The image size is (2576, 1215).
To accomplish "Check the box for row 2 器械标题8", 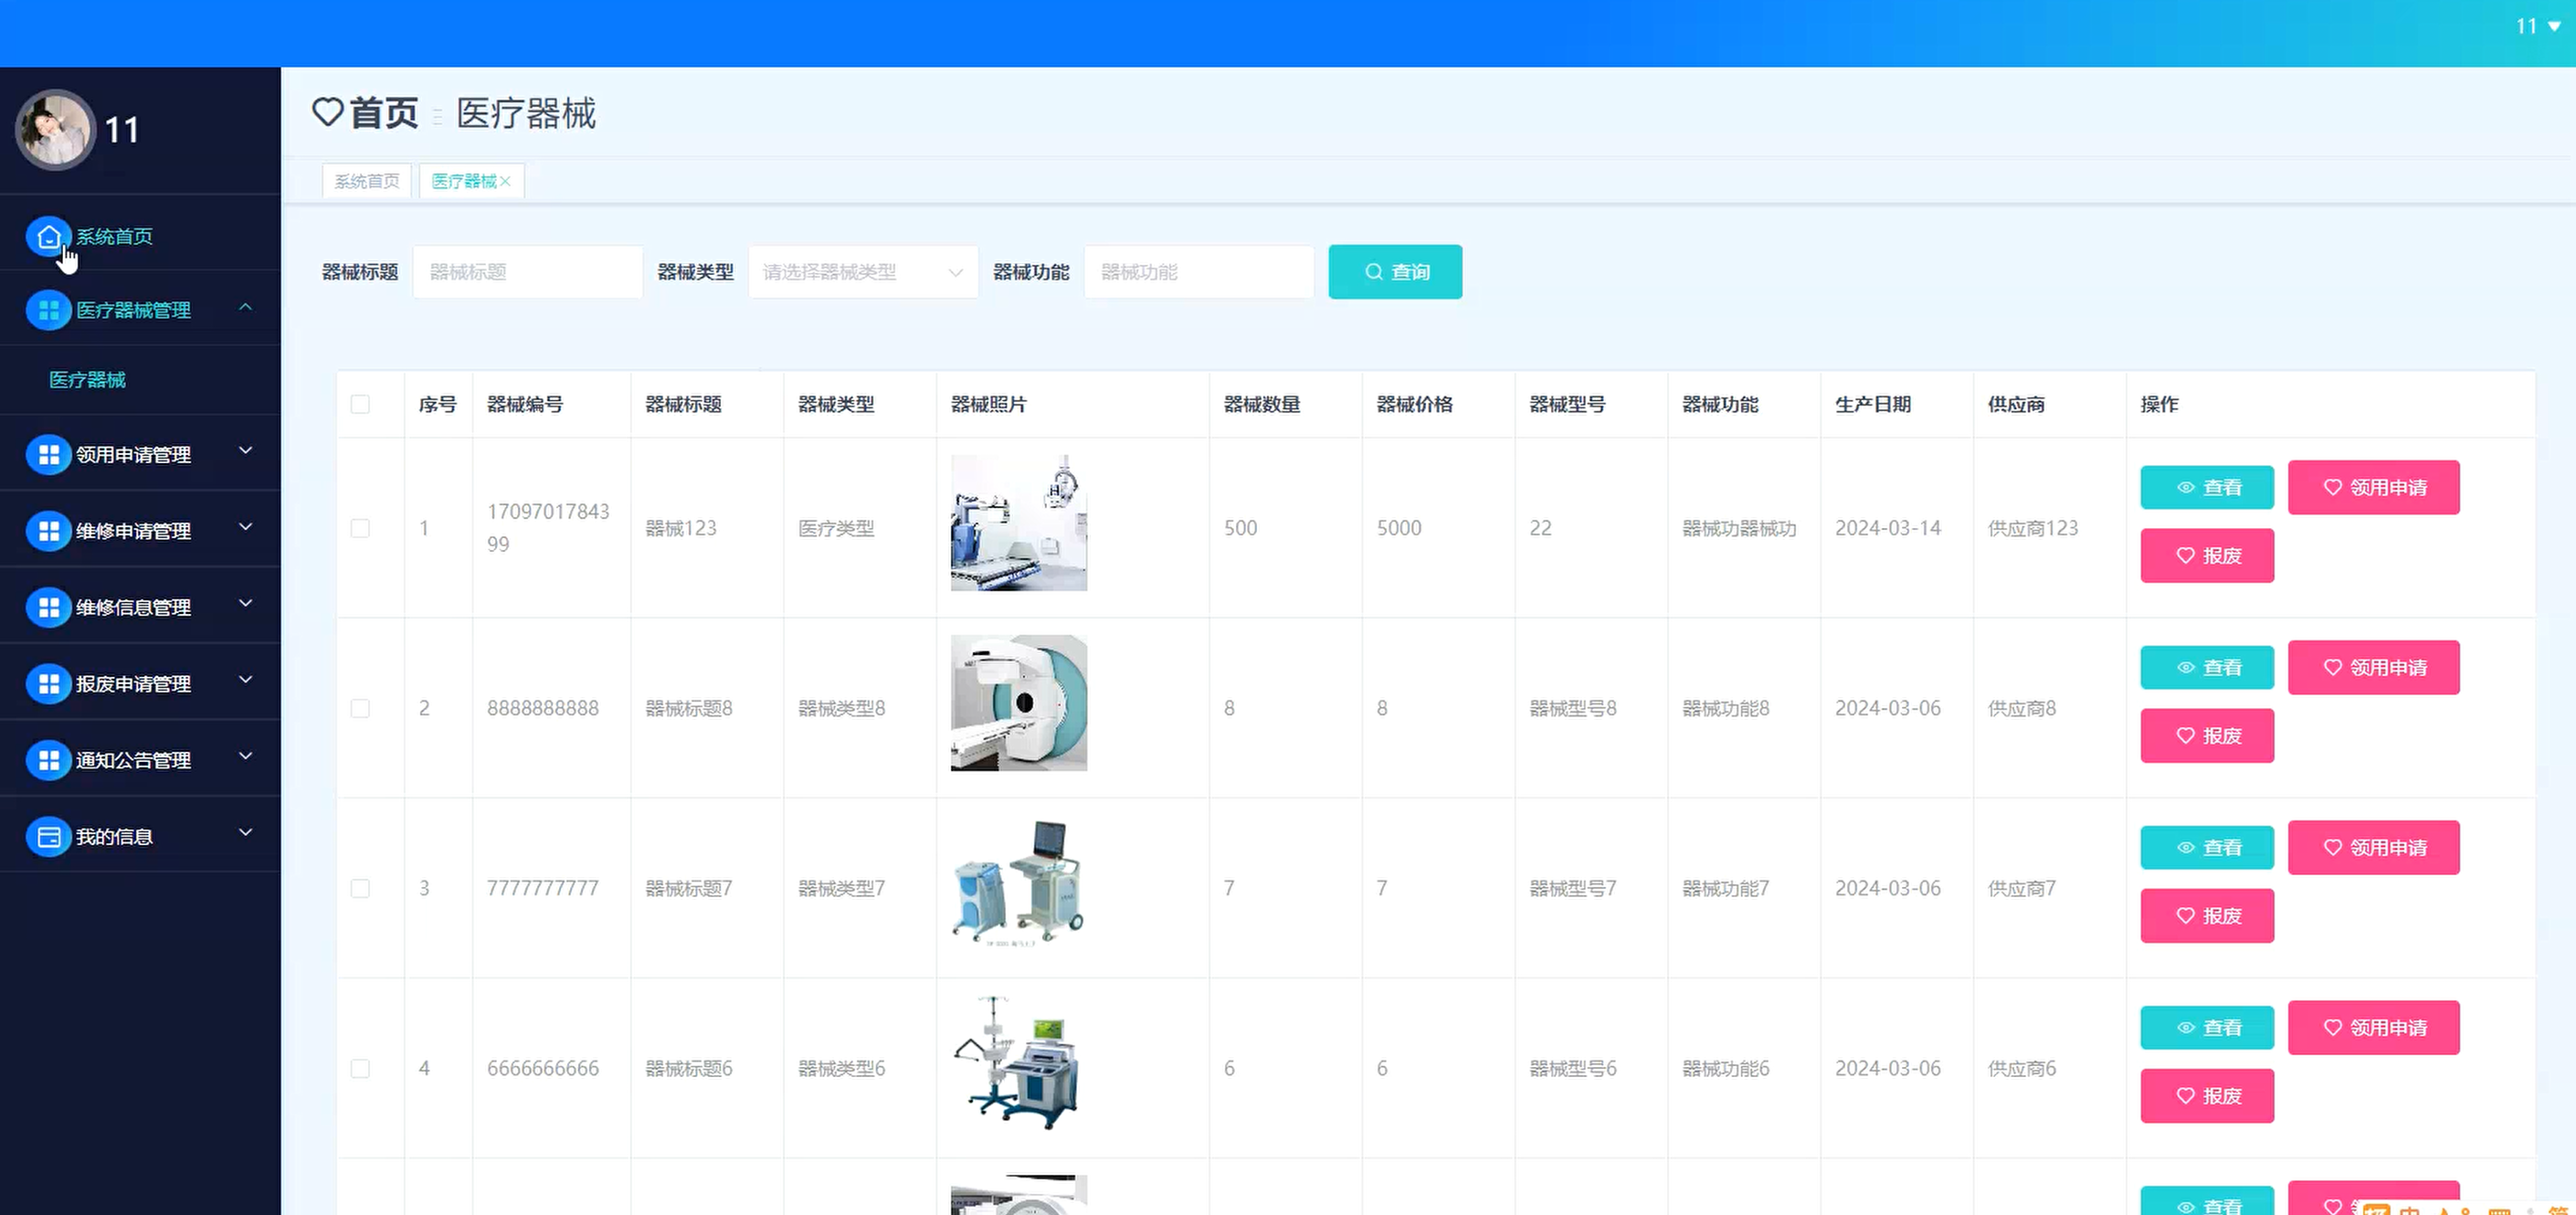I will coord(360,708).
